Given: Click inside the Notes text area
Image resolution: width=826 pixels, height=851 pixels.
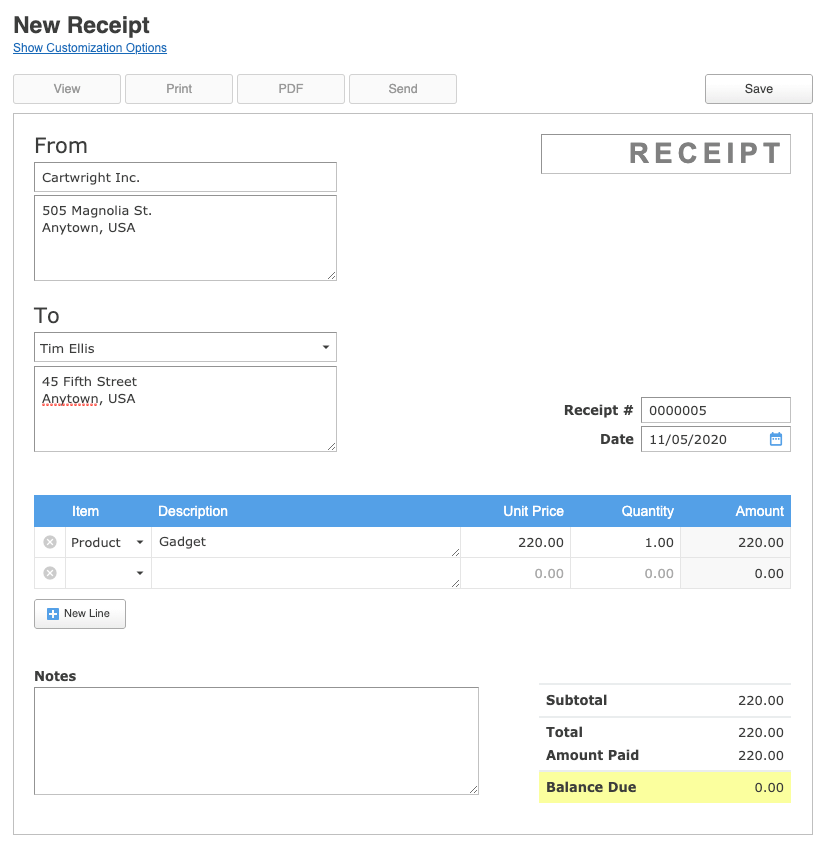Looking at the screenshot, I should coord(256,741).
